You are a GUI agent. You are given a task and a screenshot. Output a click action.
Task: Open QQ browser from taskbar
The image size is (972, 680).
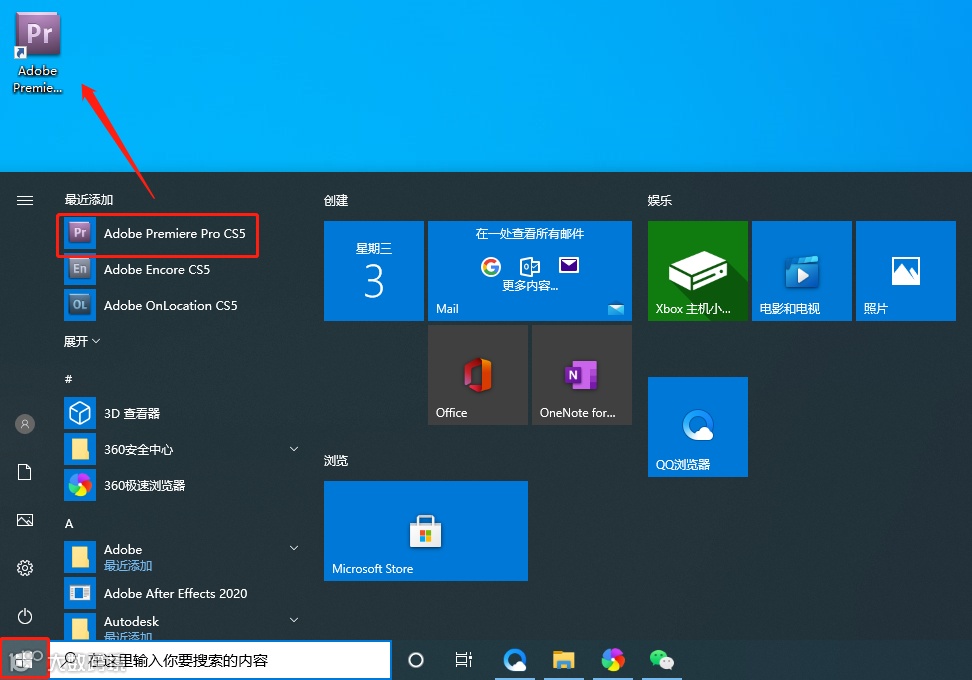[x=515, y=660]
